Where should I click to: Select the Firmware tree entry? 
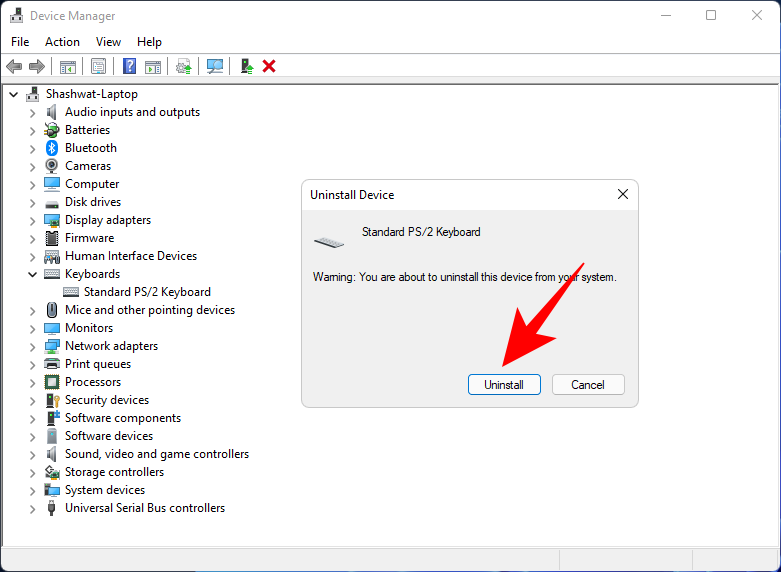tap(90, 238)
